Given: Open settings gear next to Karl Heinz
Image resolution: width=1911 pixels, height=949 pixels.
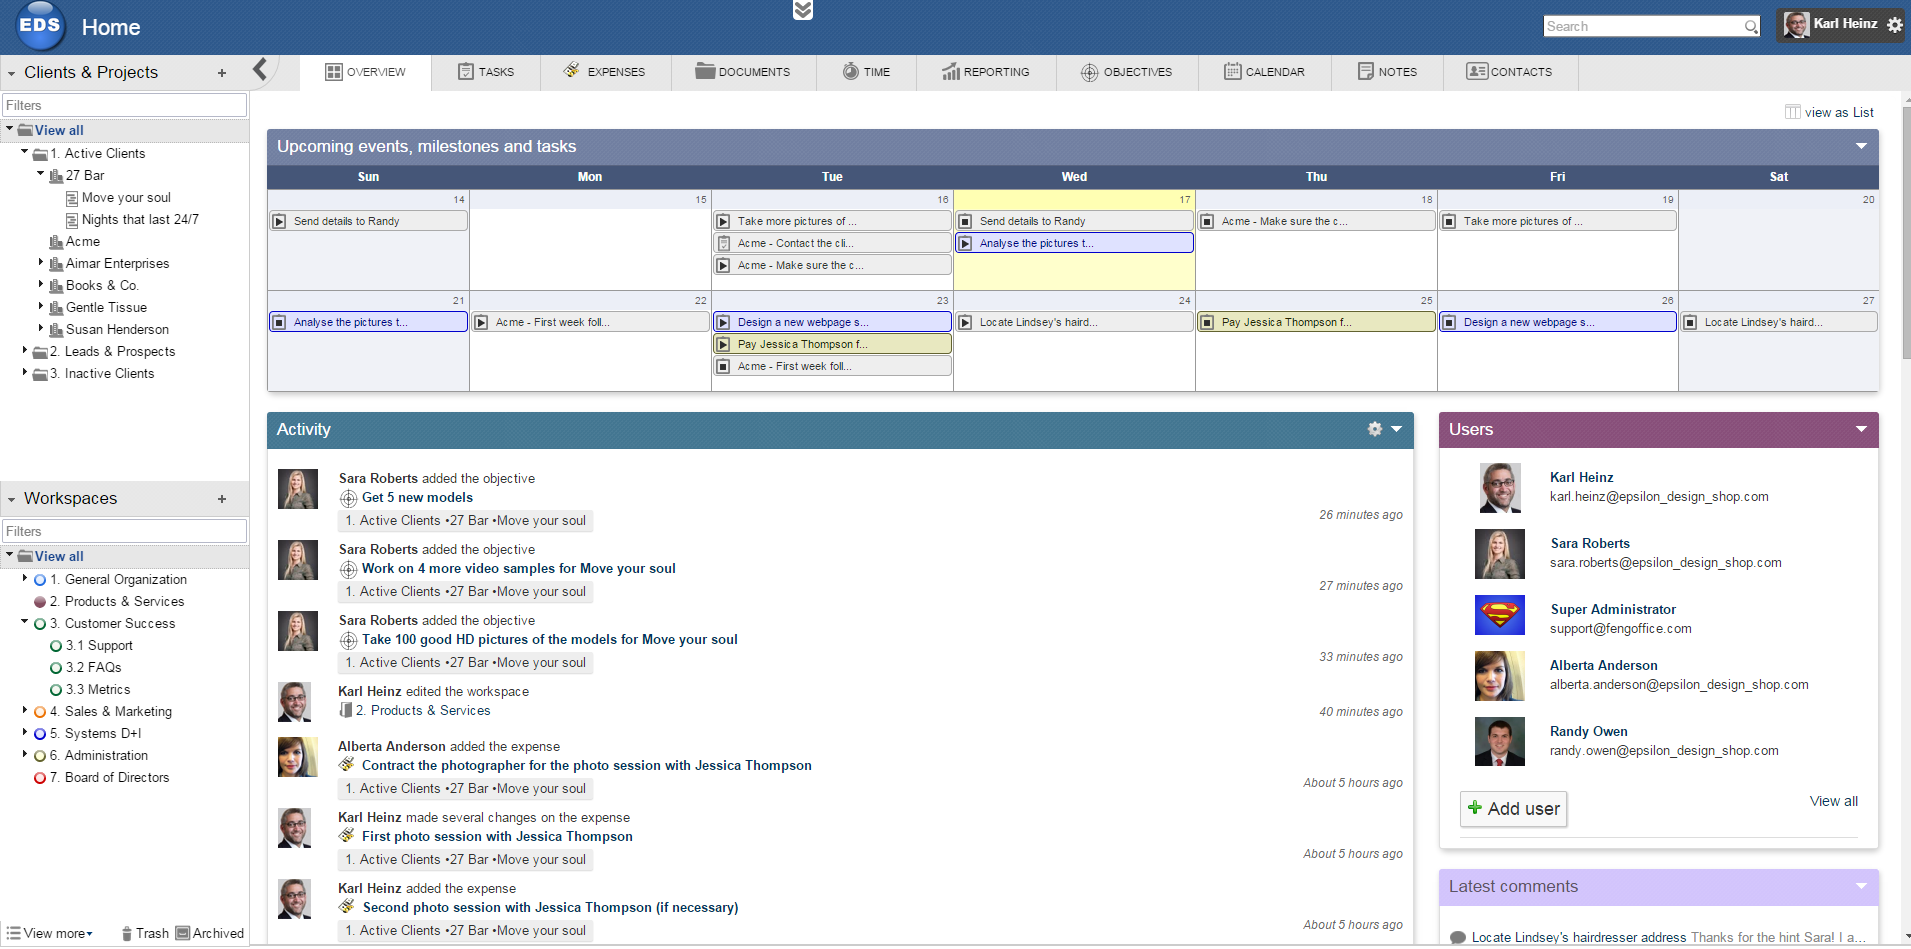Looking at the screenshot, I should click(x=1895, y=25).
